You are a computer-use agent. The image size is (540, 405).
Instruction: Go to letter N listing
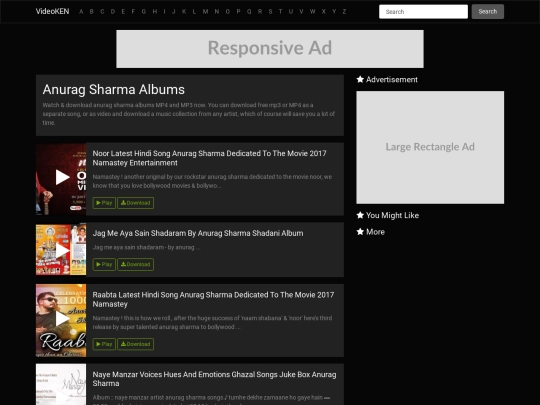(217, 11)
